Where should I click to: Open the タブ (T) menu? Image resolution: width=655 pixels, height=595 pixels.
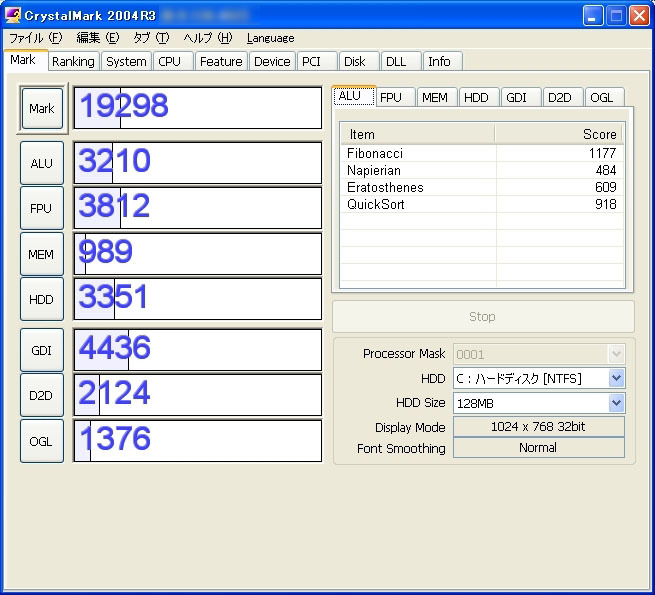pos(151,38)
